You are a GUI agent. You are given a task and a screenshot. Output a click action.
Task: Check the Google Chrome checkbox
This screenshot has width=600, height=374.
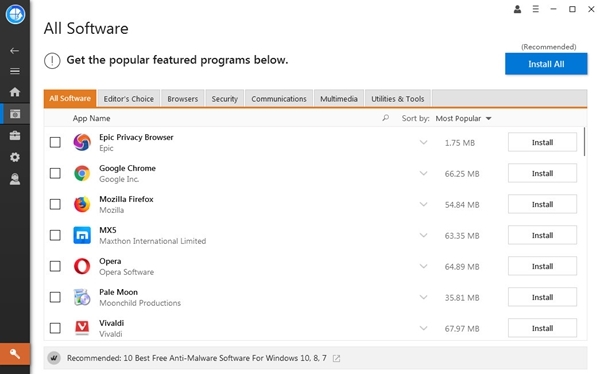pos(55,173)
